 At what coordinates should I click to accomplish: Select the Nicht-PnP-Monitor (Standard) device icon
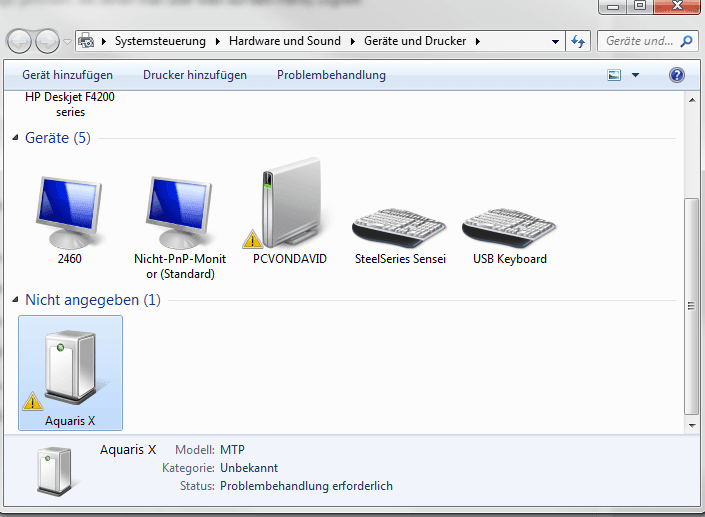coord(179,212)
